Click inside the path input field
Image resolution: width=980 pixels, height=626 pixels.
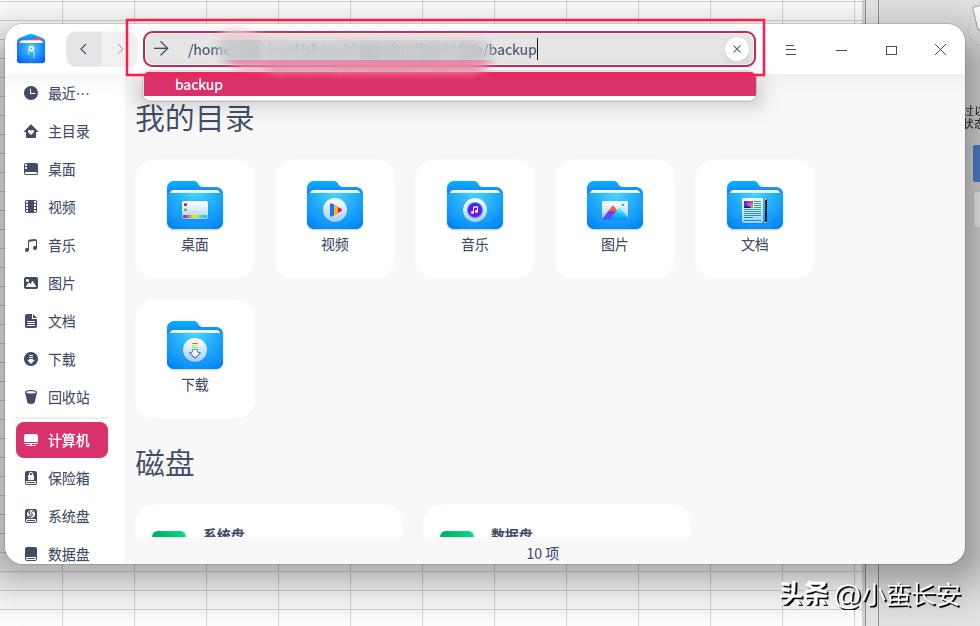tap(450, 48)
